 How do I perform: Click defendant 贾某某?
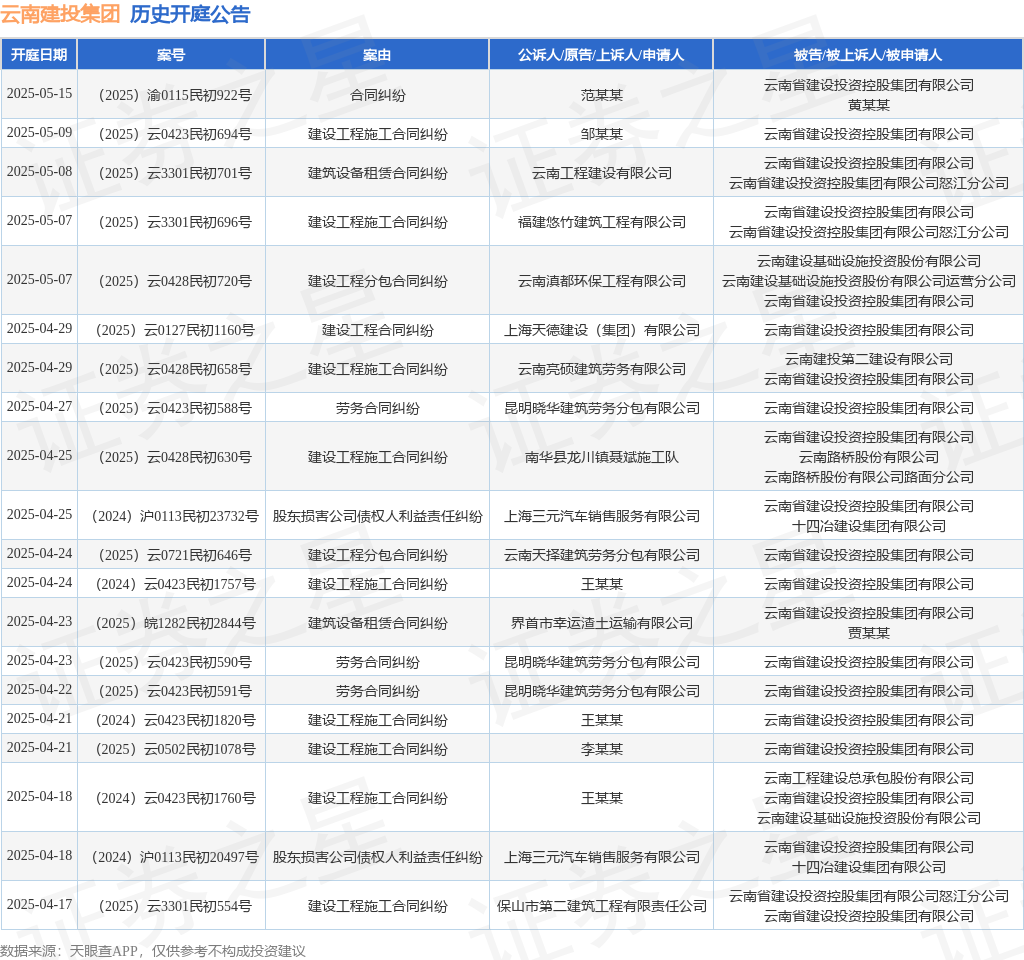869,633
